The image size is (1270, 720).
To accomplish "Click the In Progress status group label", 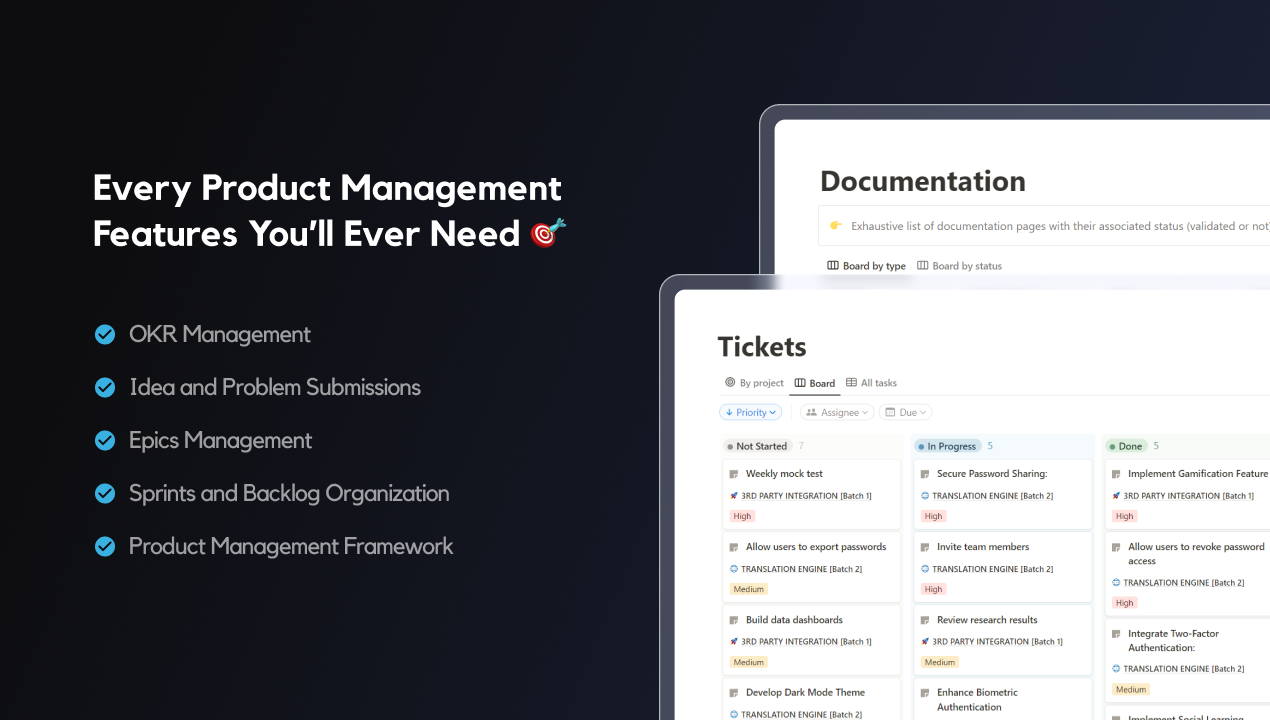I will (x=948, y=446).
